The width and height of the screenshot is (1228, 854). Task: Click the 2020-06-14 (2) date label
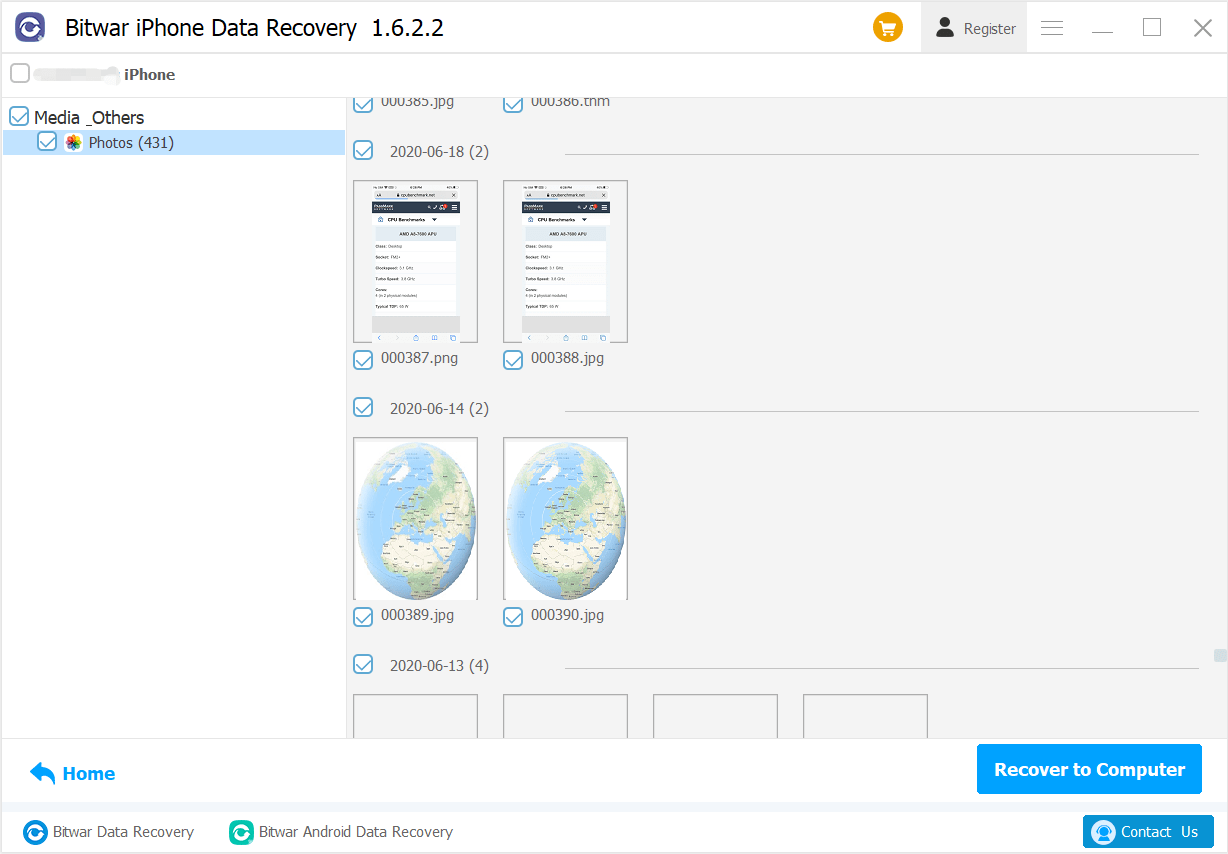pos(440,408)
